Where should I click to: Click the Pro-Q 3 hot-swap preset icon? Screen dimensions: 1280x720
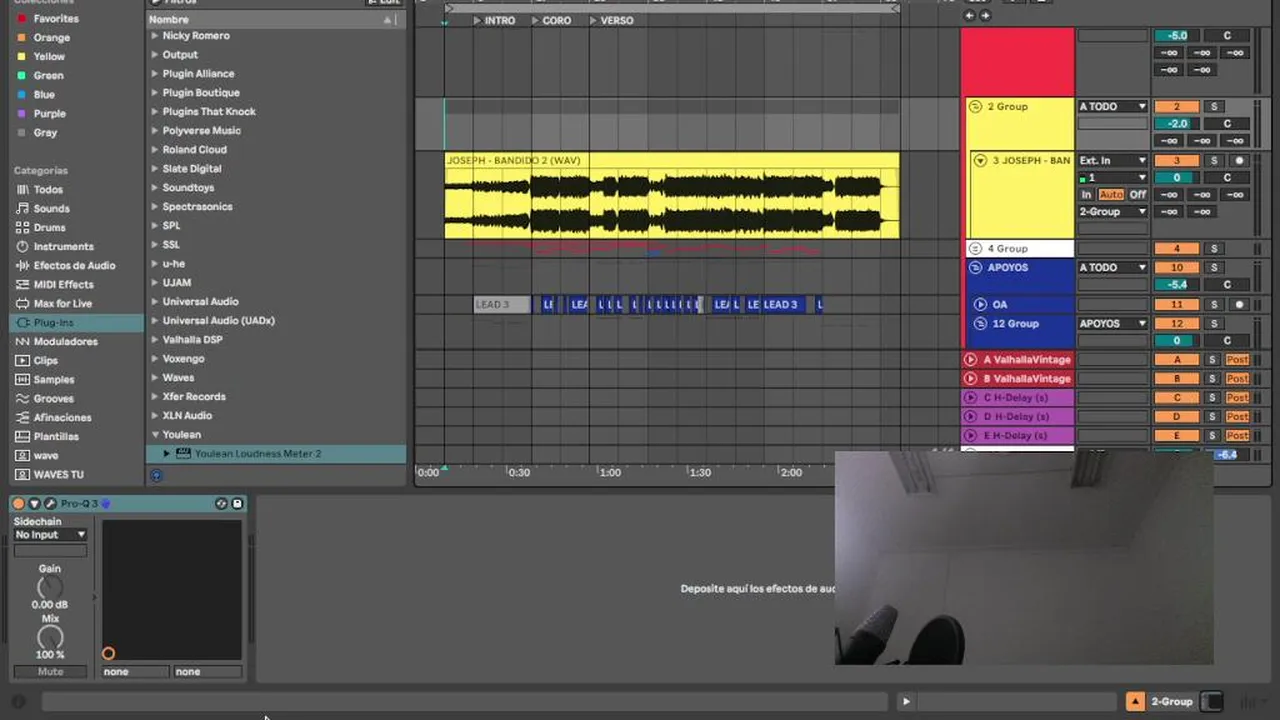[x=221, y=503]
